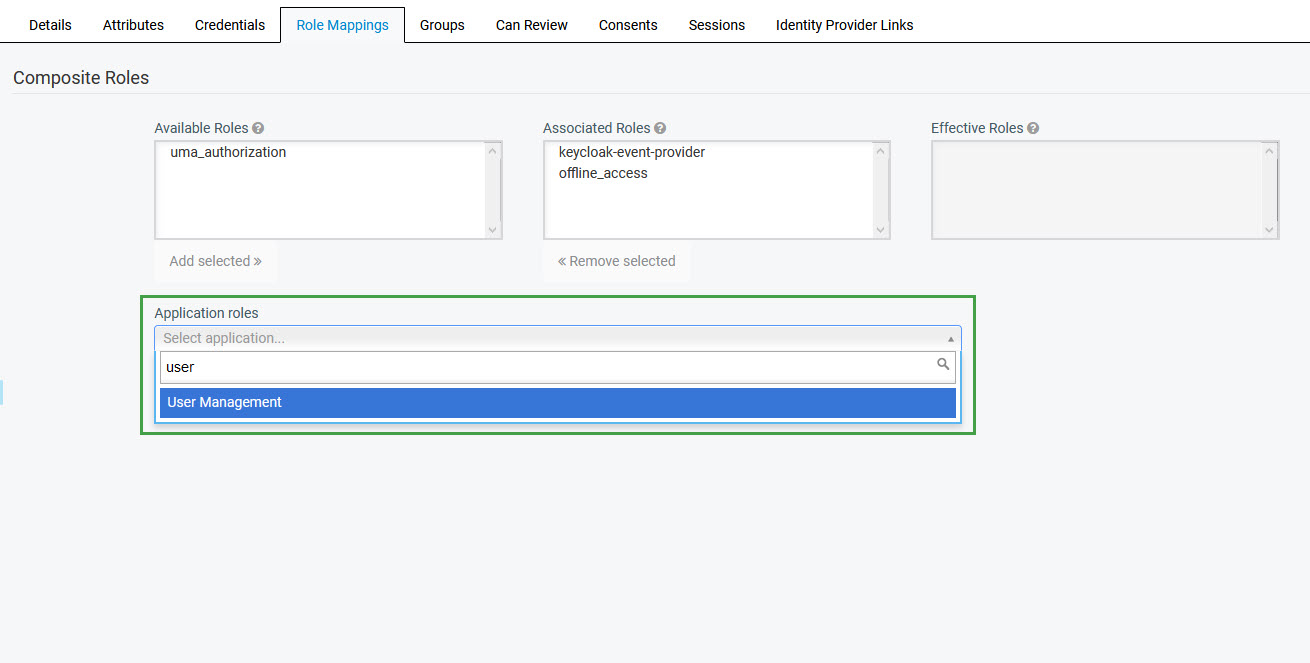Click the Add selected button
1310x663 pixels.
point(215,261)
